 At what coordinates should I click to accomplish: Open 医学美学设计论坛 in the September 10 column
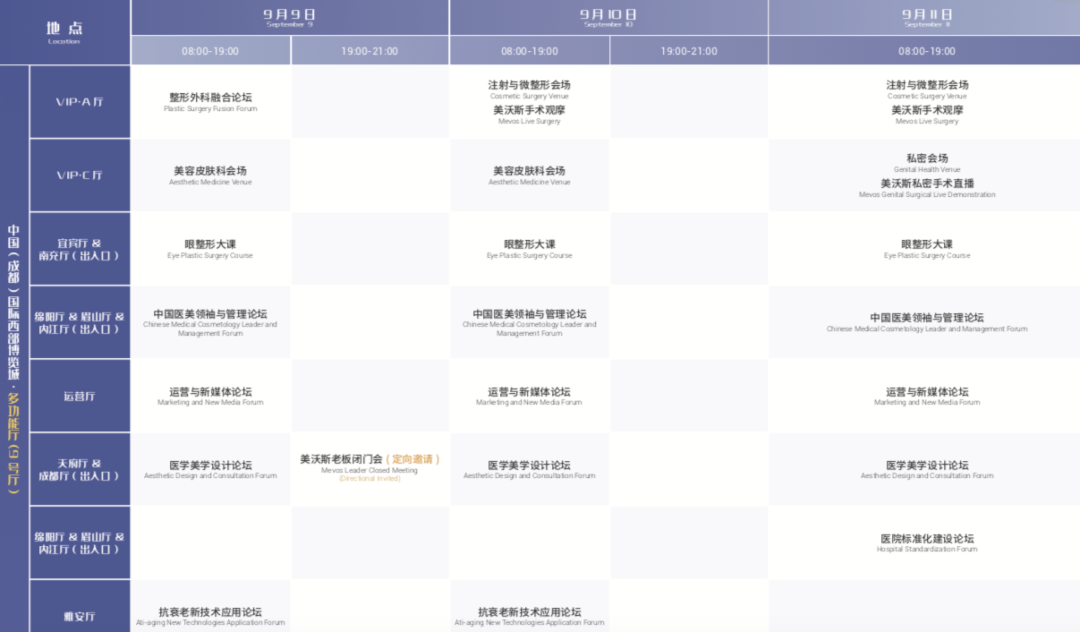pyautogui.click(x=530, y=470)
